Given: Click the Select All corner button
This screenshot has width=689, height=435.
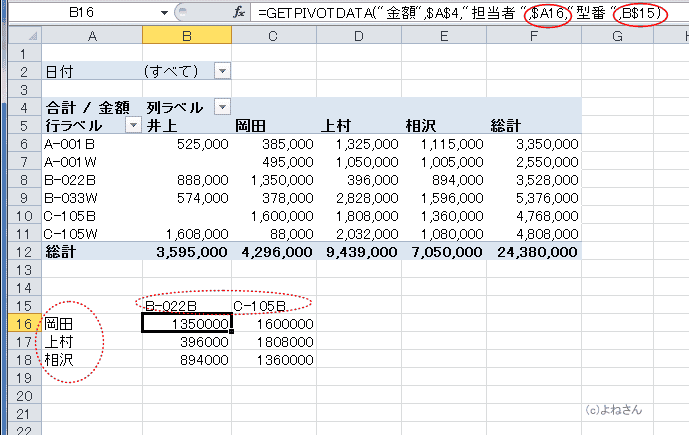Looking at the screenshot, I should [x=25, y=36].
